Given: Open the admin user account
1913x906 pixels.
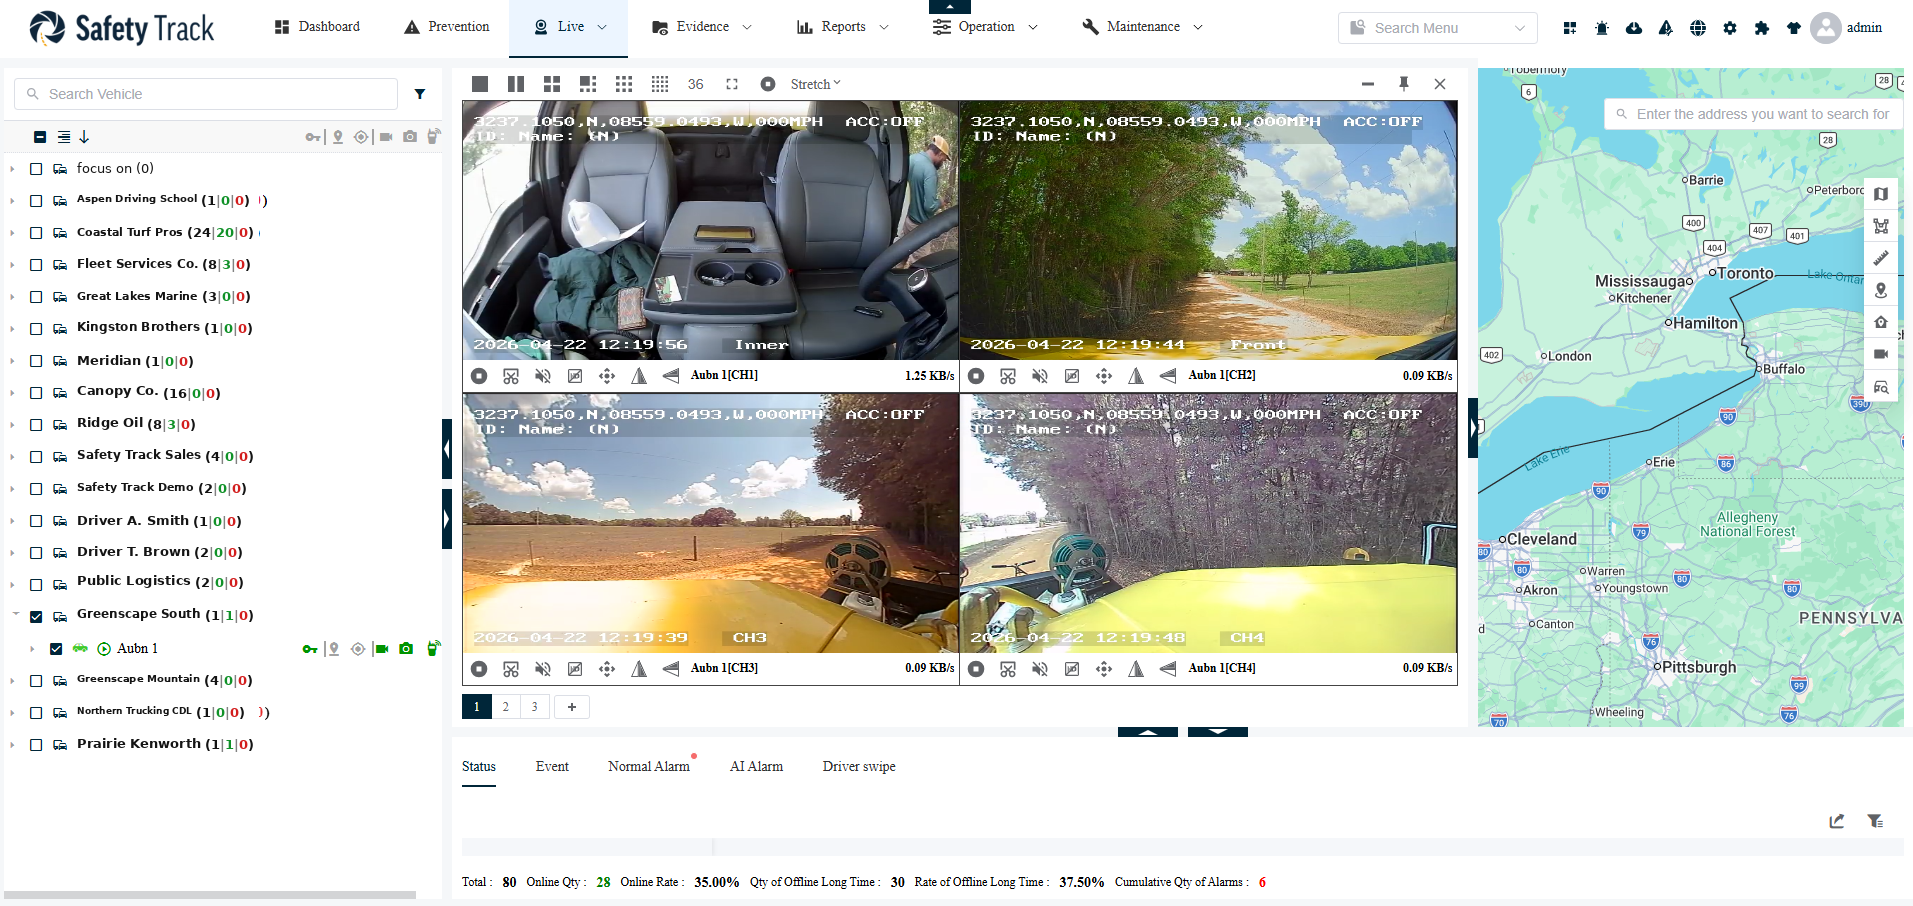Looking at the screenshot, I should tap(1847, 28).
